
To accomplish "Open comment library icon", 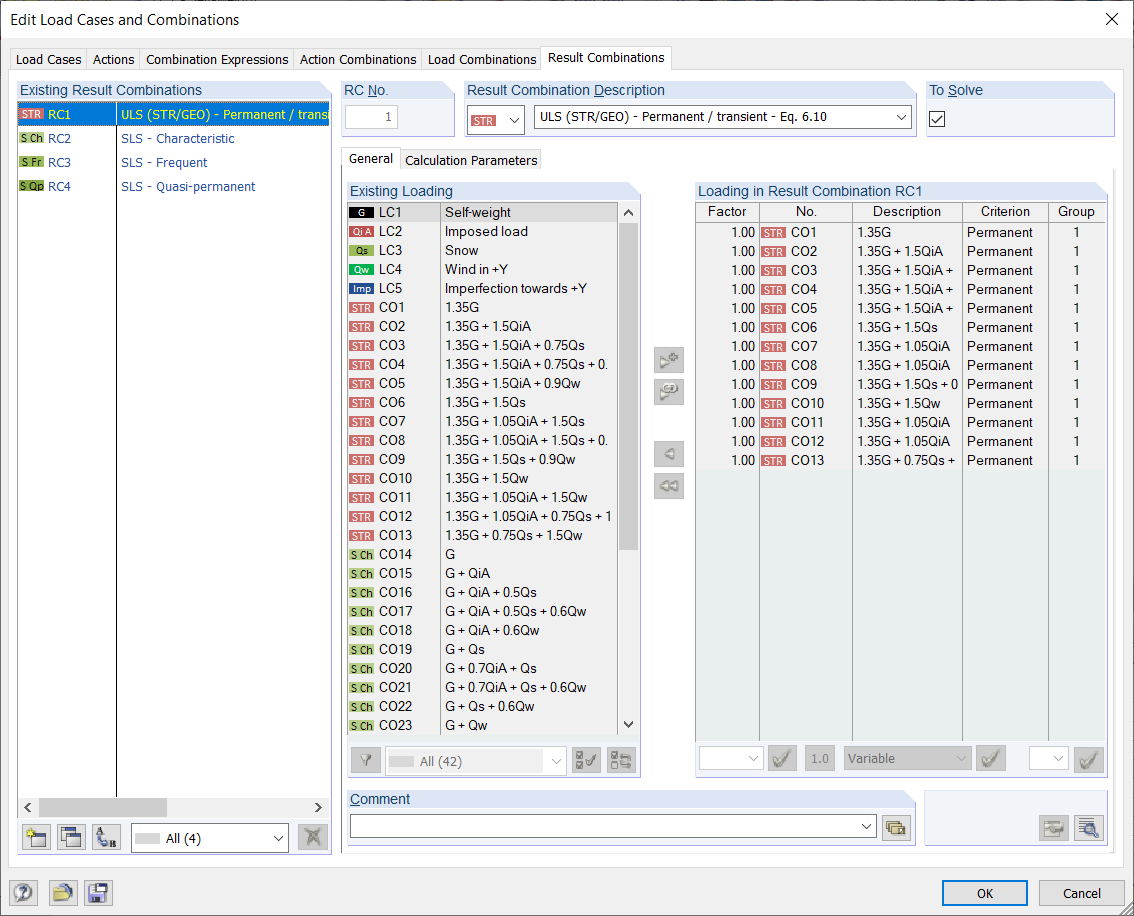I will point(896,828).
